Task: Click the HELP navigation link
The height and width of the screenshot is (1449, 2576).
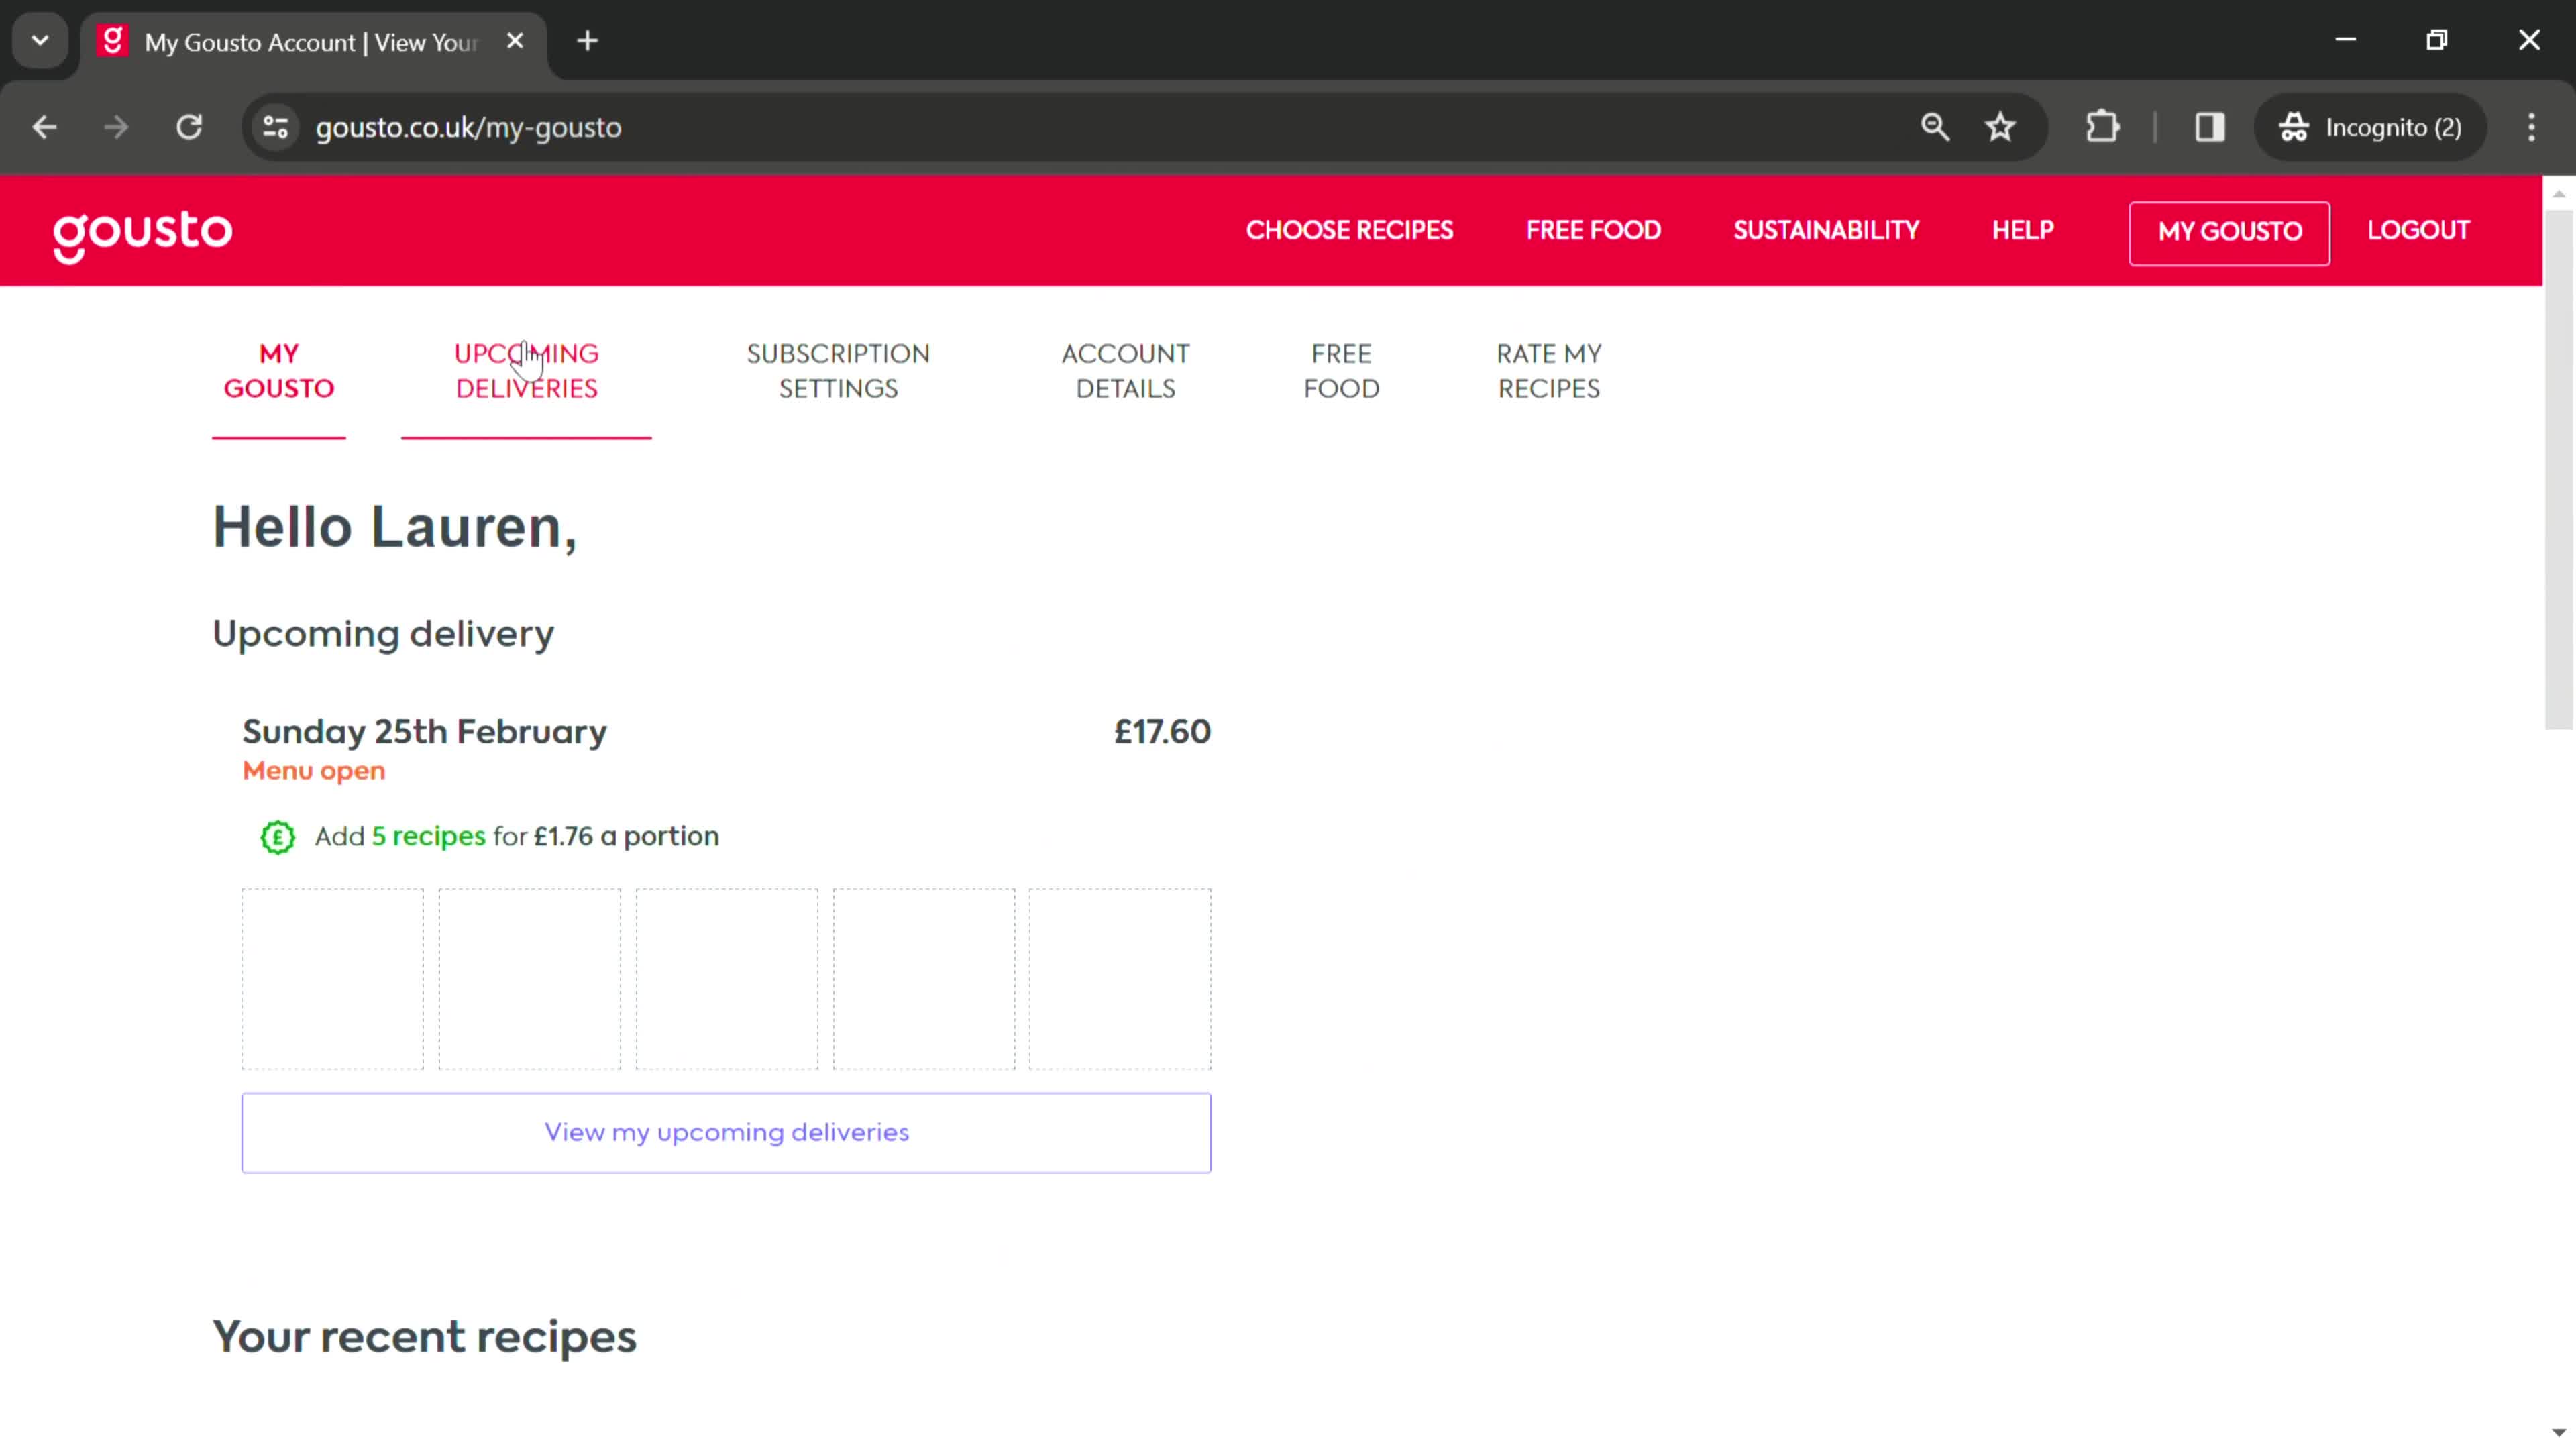Action: pyautogui.click(x=2023, y=230)
